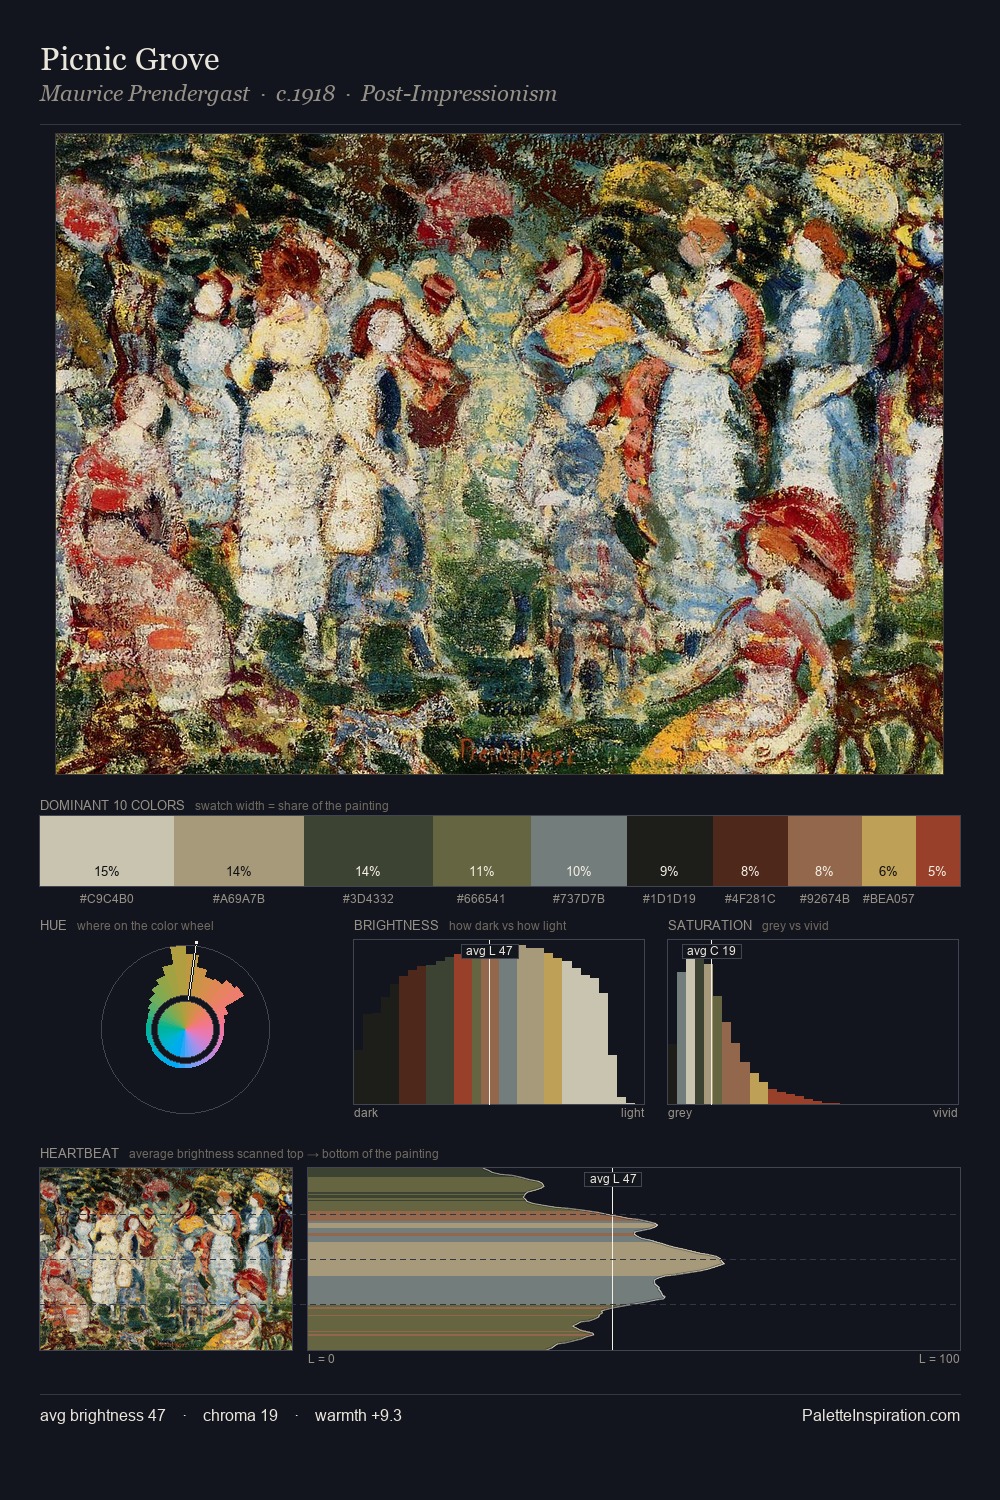Select the dark brown 8% swatch above #4F281C
The image size is (1000, 1500).
pos(750,851)
